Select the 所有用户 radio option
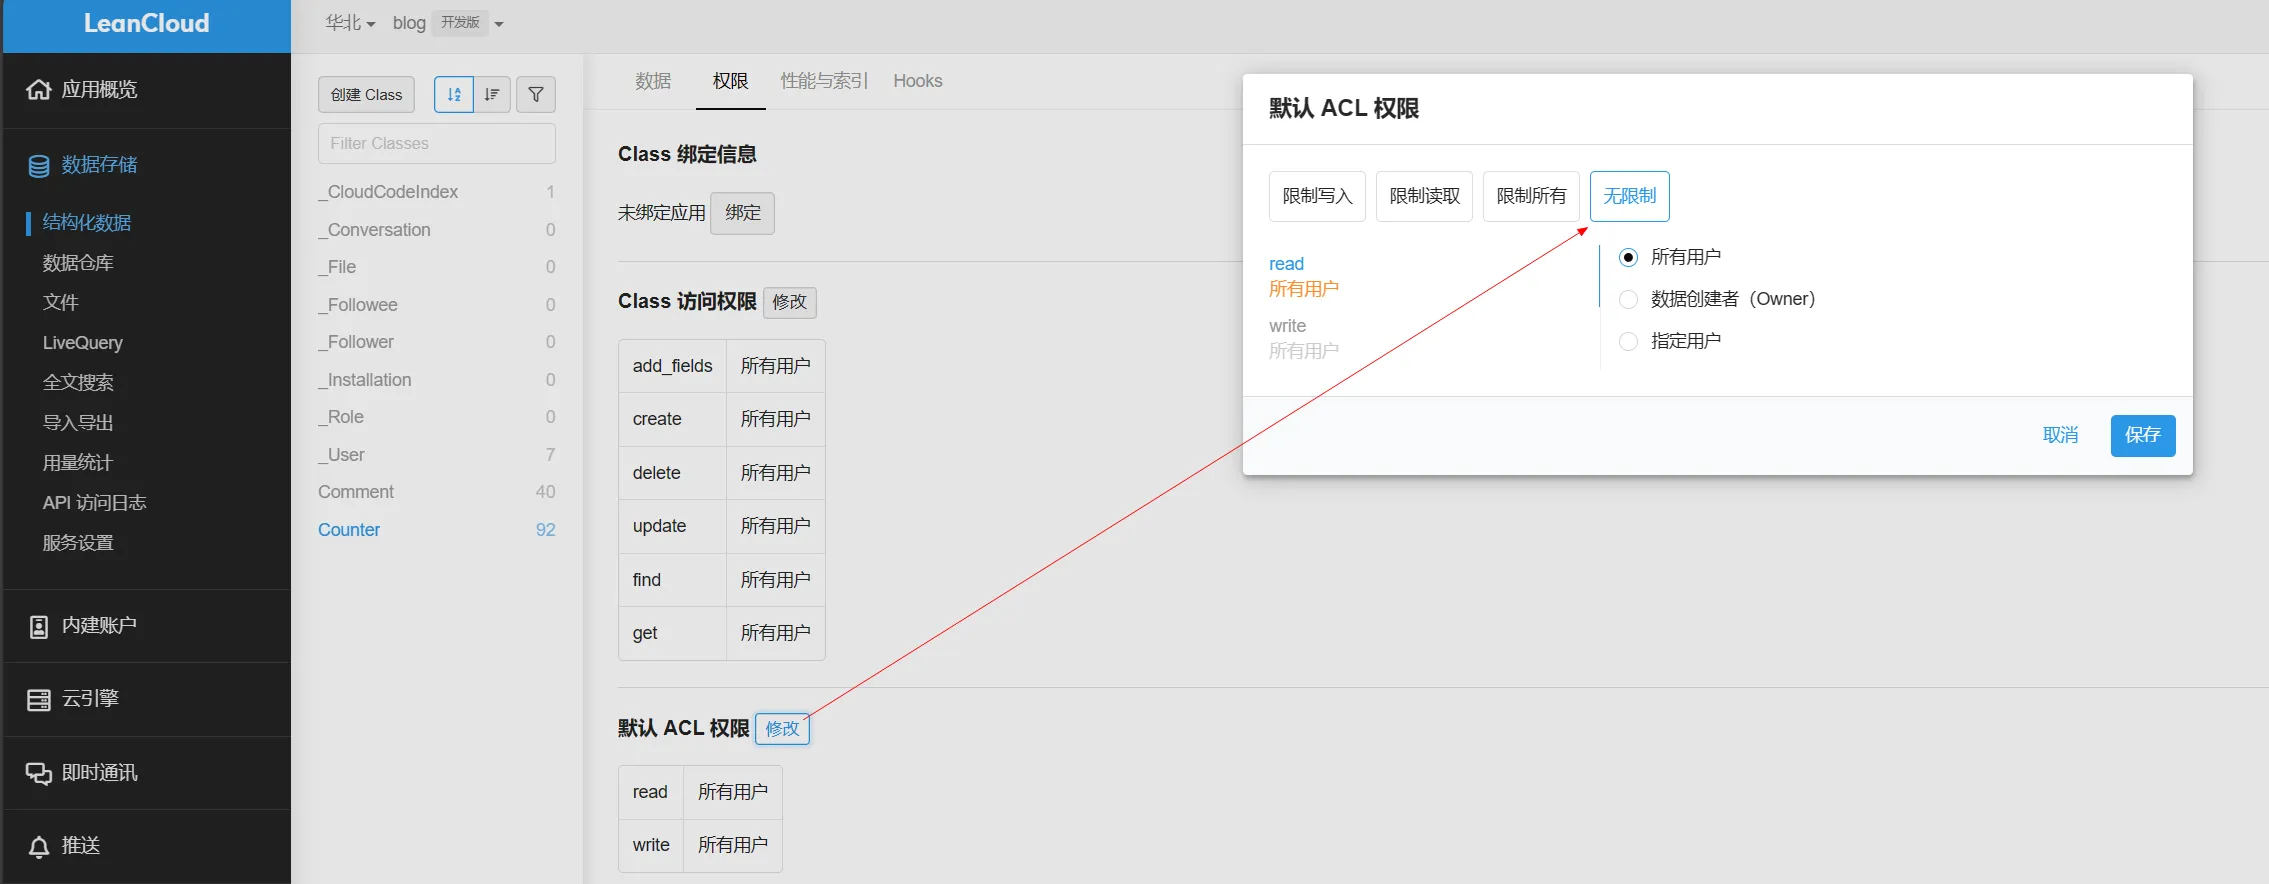Screen dimensions: 2269x884 (x=1628, y=258)
